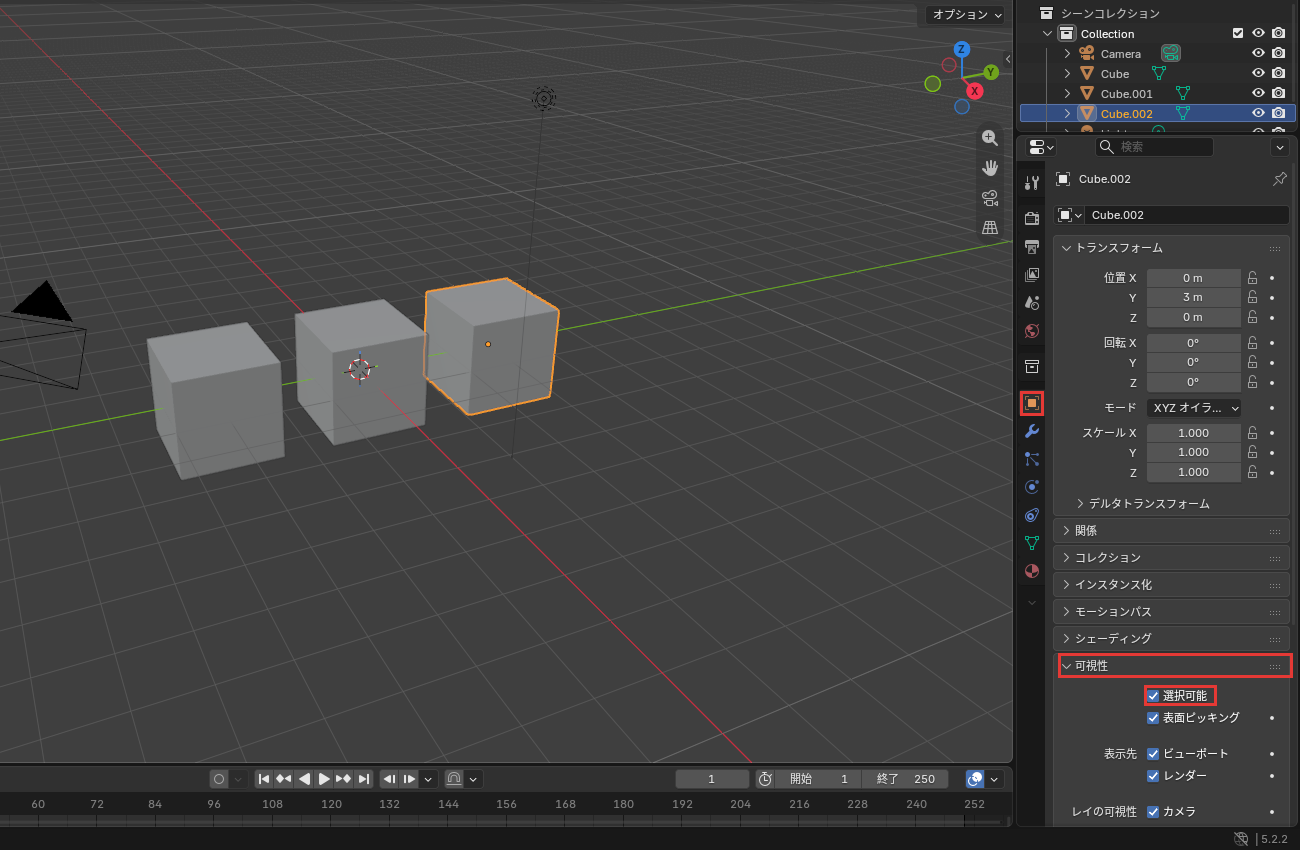Viewport: 1300px width, 850px height.
Task: Open the Material properties tab
Action: (x=1032, y=571)
